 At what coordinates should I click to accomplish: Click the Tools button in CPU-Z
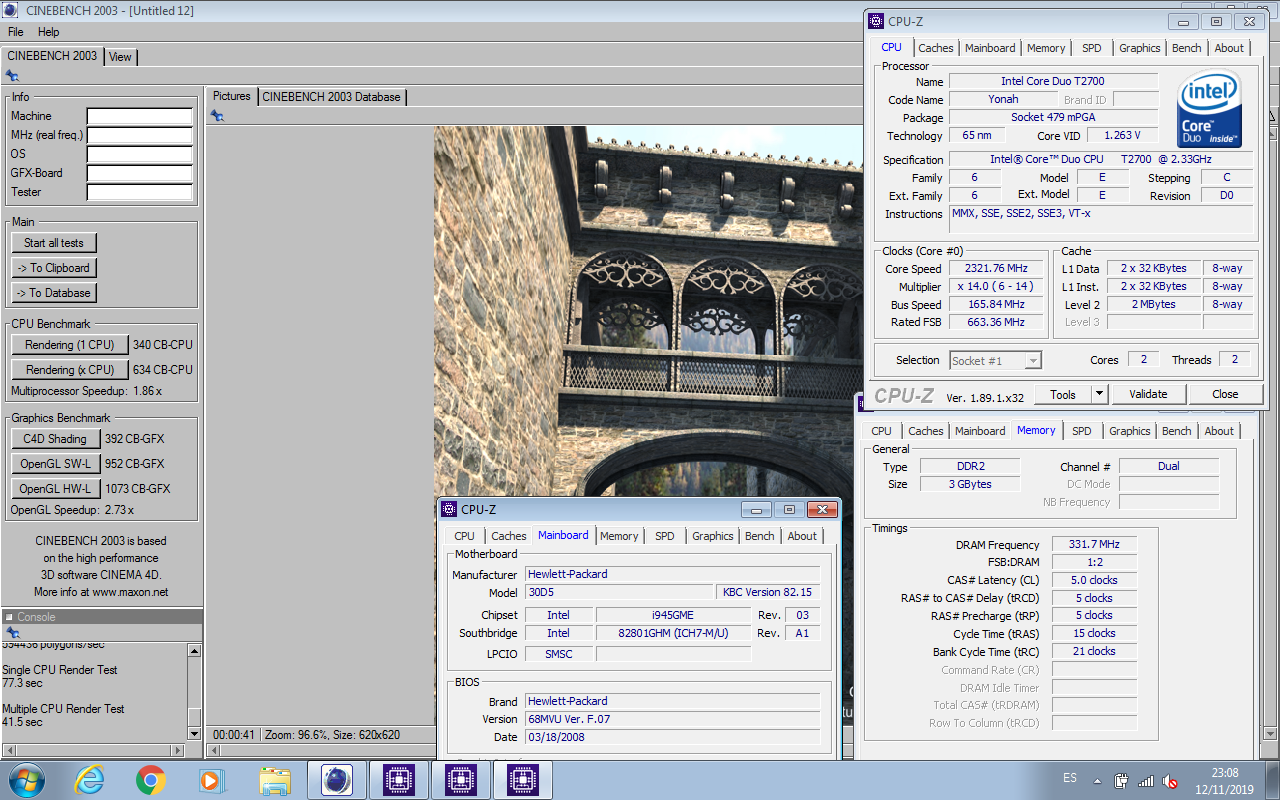coord(1063,394)
